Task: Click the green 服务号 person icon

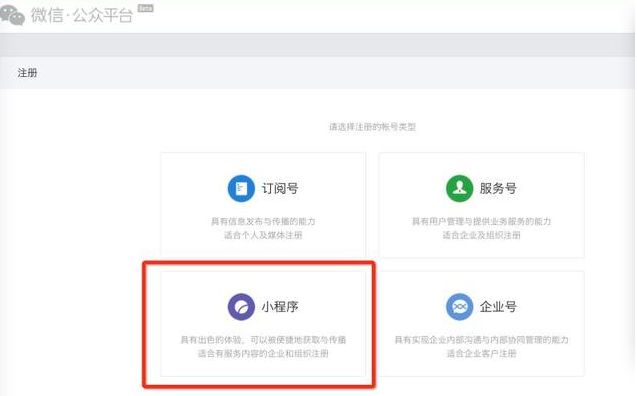Action: (459, 188)
